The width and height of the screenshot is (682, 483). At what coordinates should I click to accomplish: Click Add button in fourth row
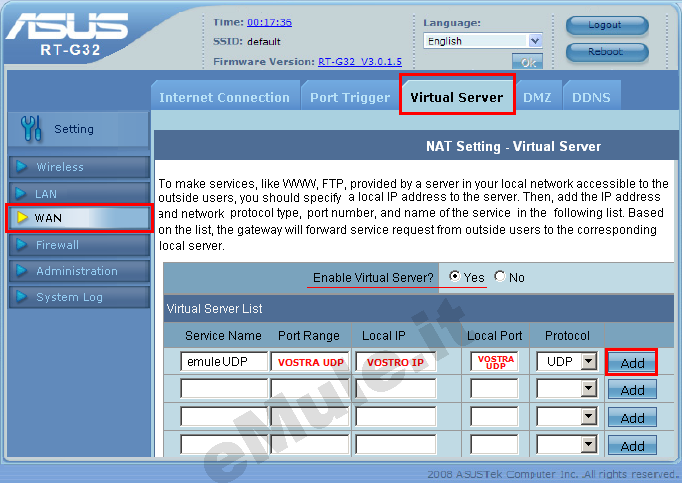[x=632, y=446]
